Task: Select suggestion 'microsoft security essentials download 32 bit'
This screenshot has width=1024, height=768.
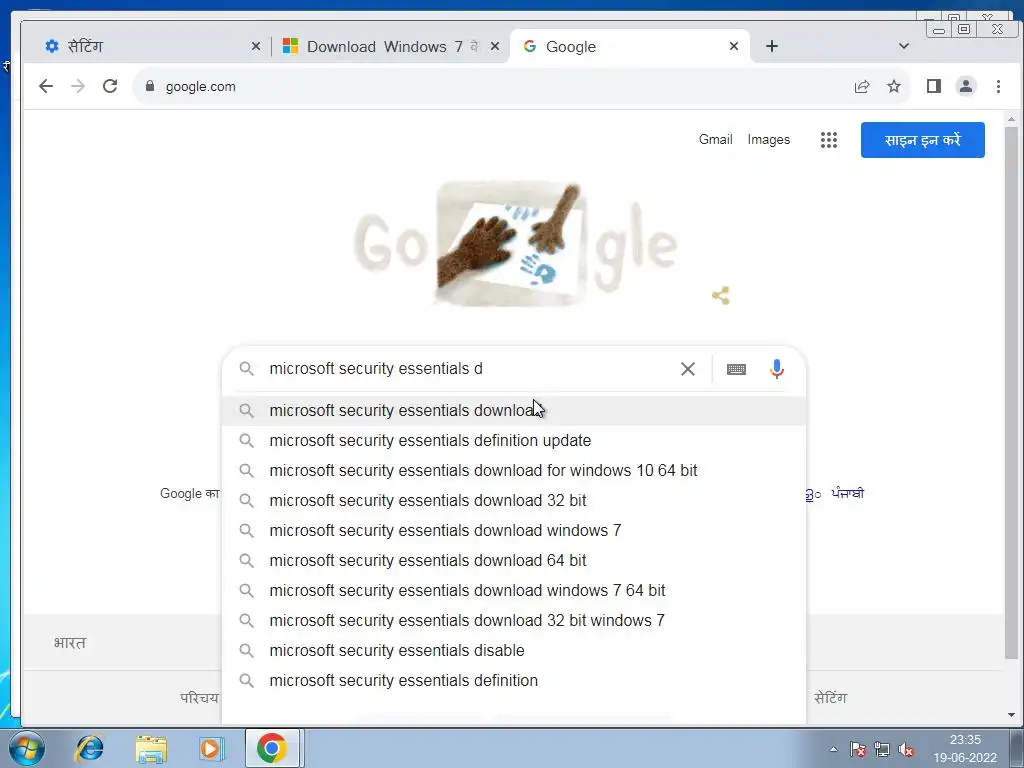Action: click(x=513, y=501)
